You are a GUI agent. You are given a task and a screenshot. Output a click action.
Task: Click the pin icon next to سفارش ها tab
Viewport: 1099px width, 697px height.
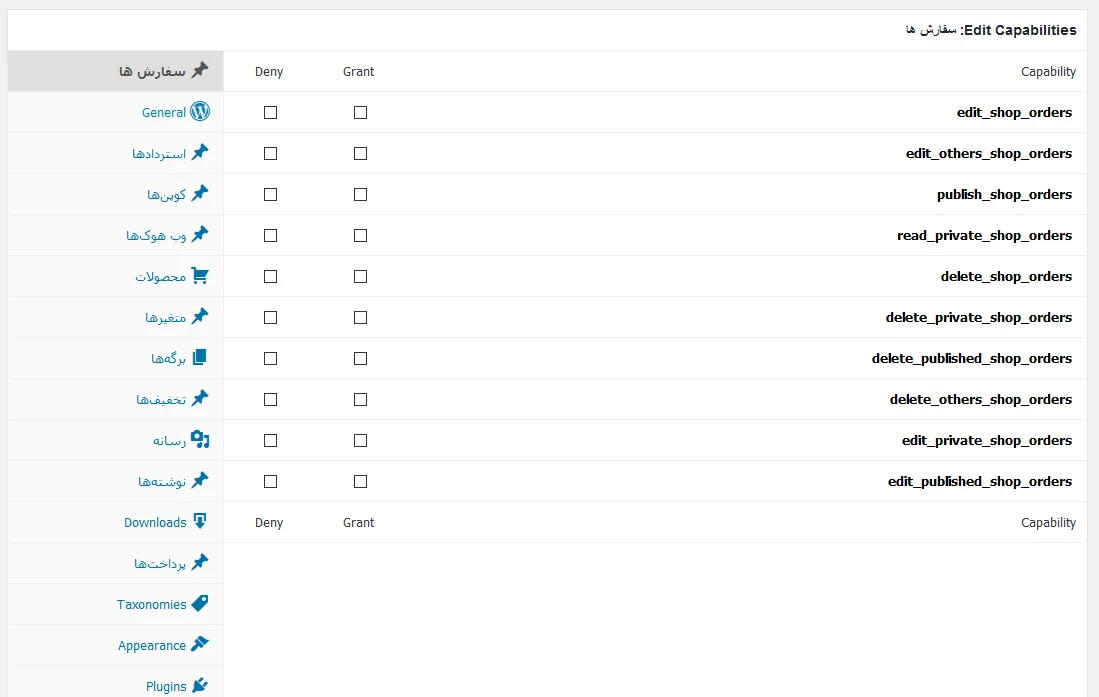[x=200, y=70]
